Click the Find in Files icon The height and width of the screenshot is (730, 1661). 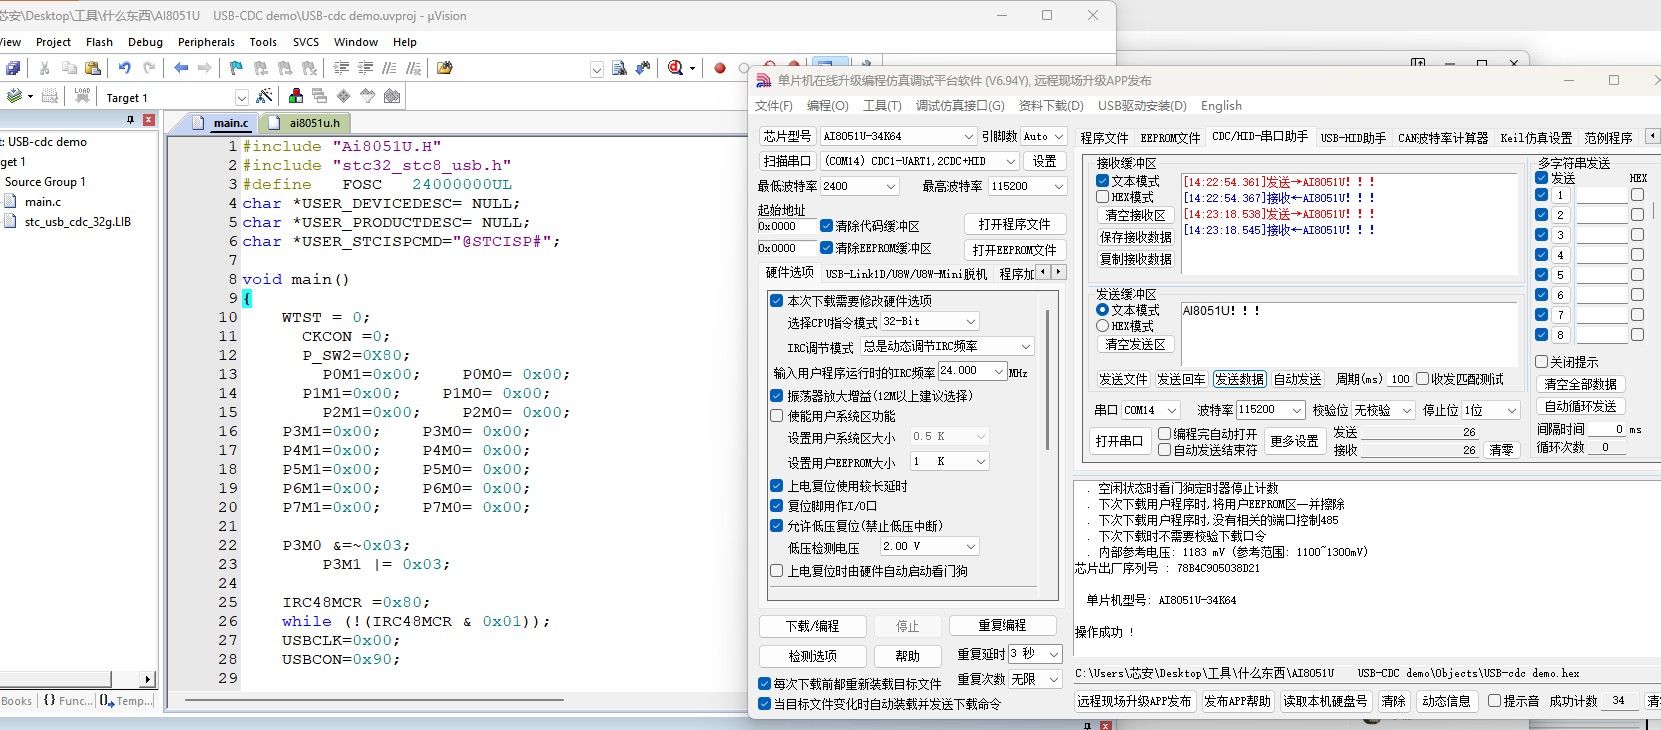tap(619, 68)
